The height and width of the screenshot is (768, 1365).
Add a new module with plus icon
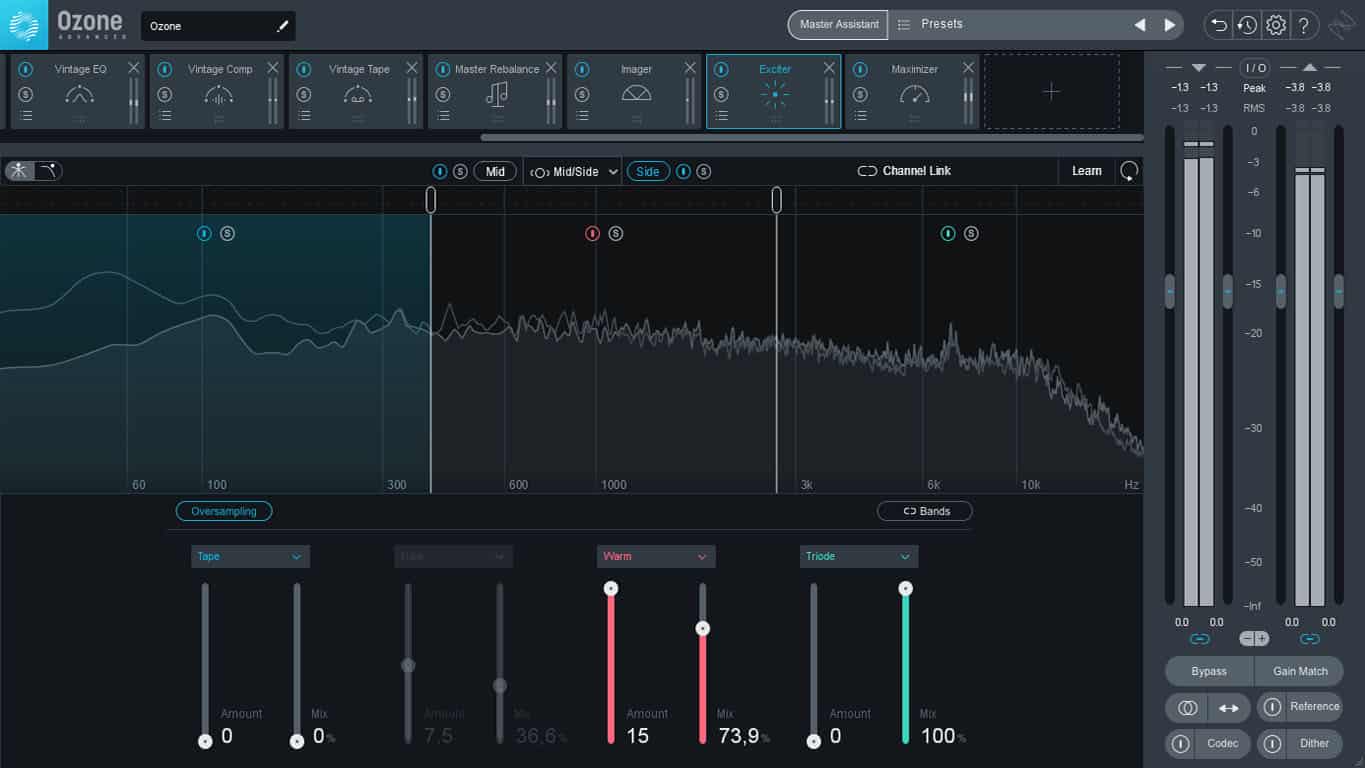[x=1051, y=92]
